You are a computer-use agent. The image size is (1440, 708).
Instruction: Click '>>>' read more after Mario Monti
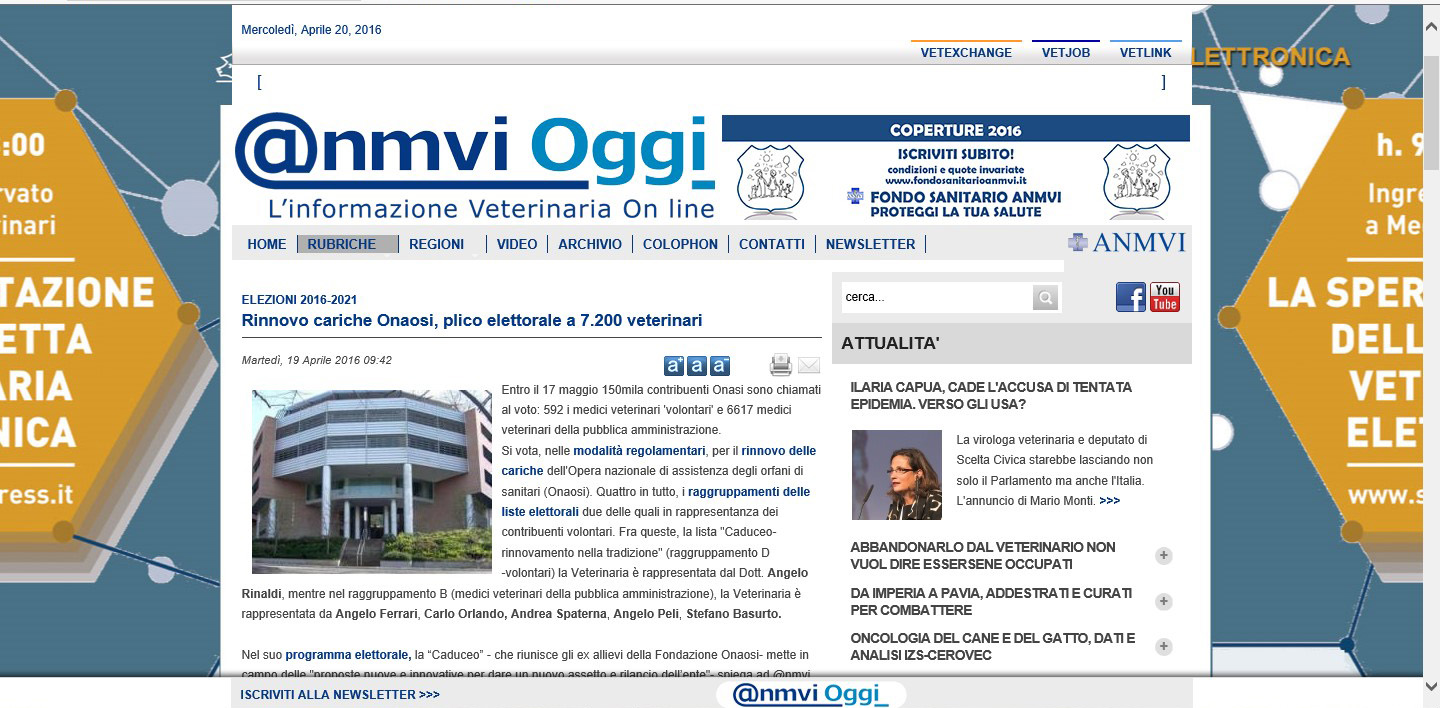[x=1109, y=500]
